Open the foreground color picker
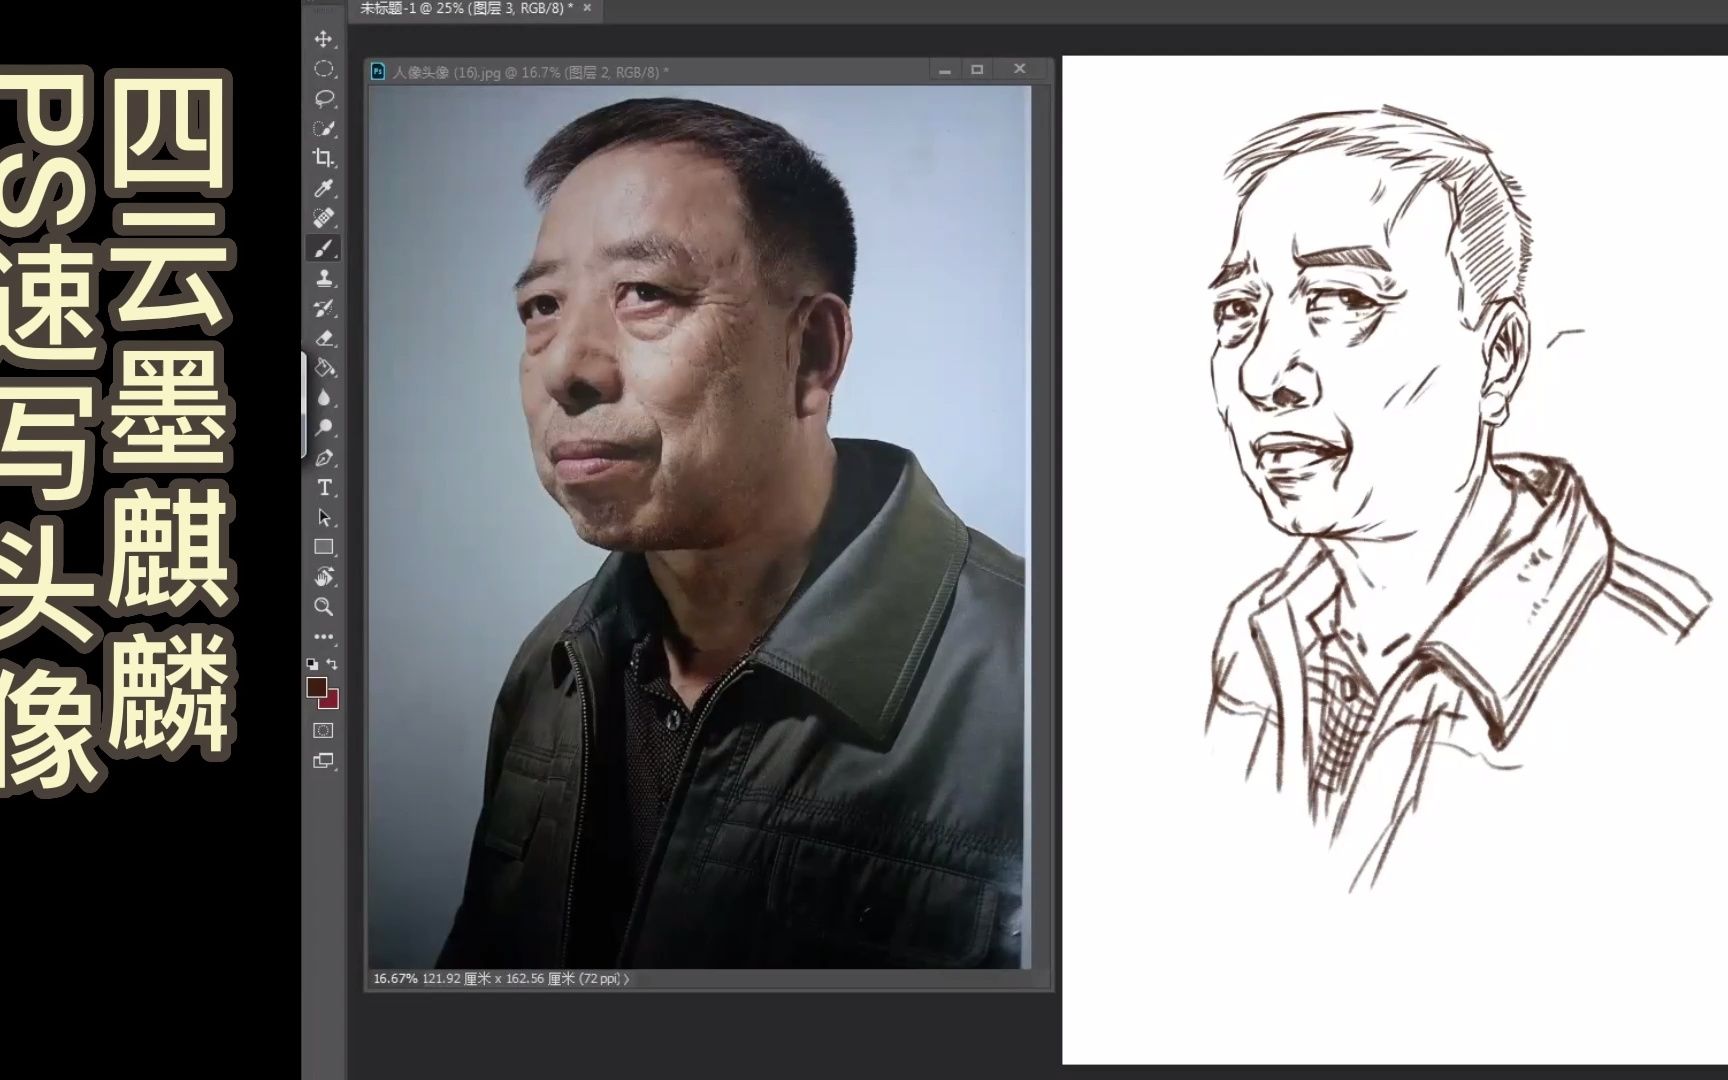 coord(316,687)
